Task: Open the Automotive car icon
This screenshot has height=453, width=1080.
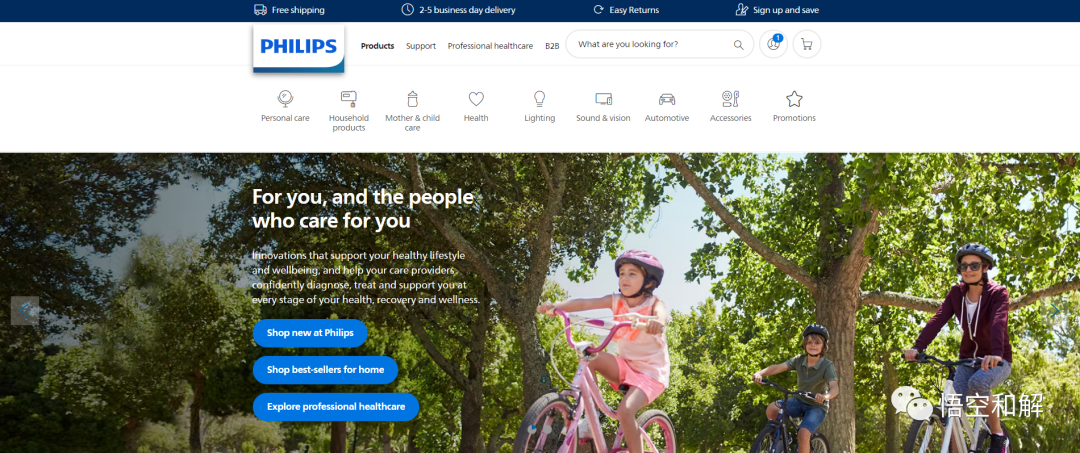Action: (667, 98)
